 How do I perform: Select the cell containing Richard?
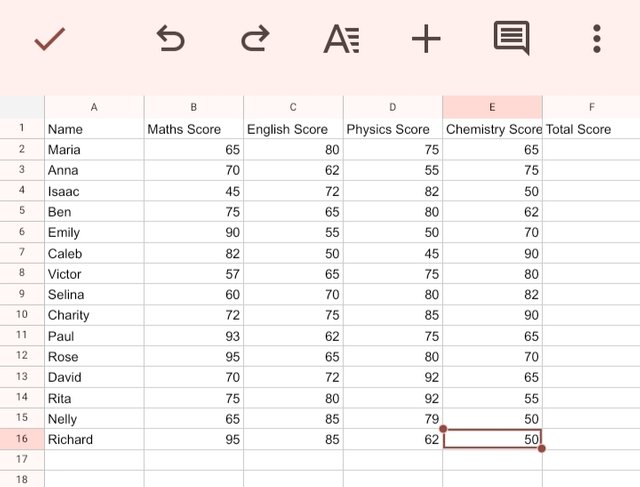click(94, 439)
